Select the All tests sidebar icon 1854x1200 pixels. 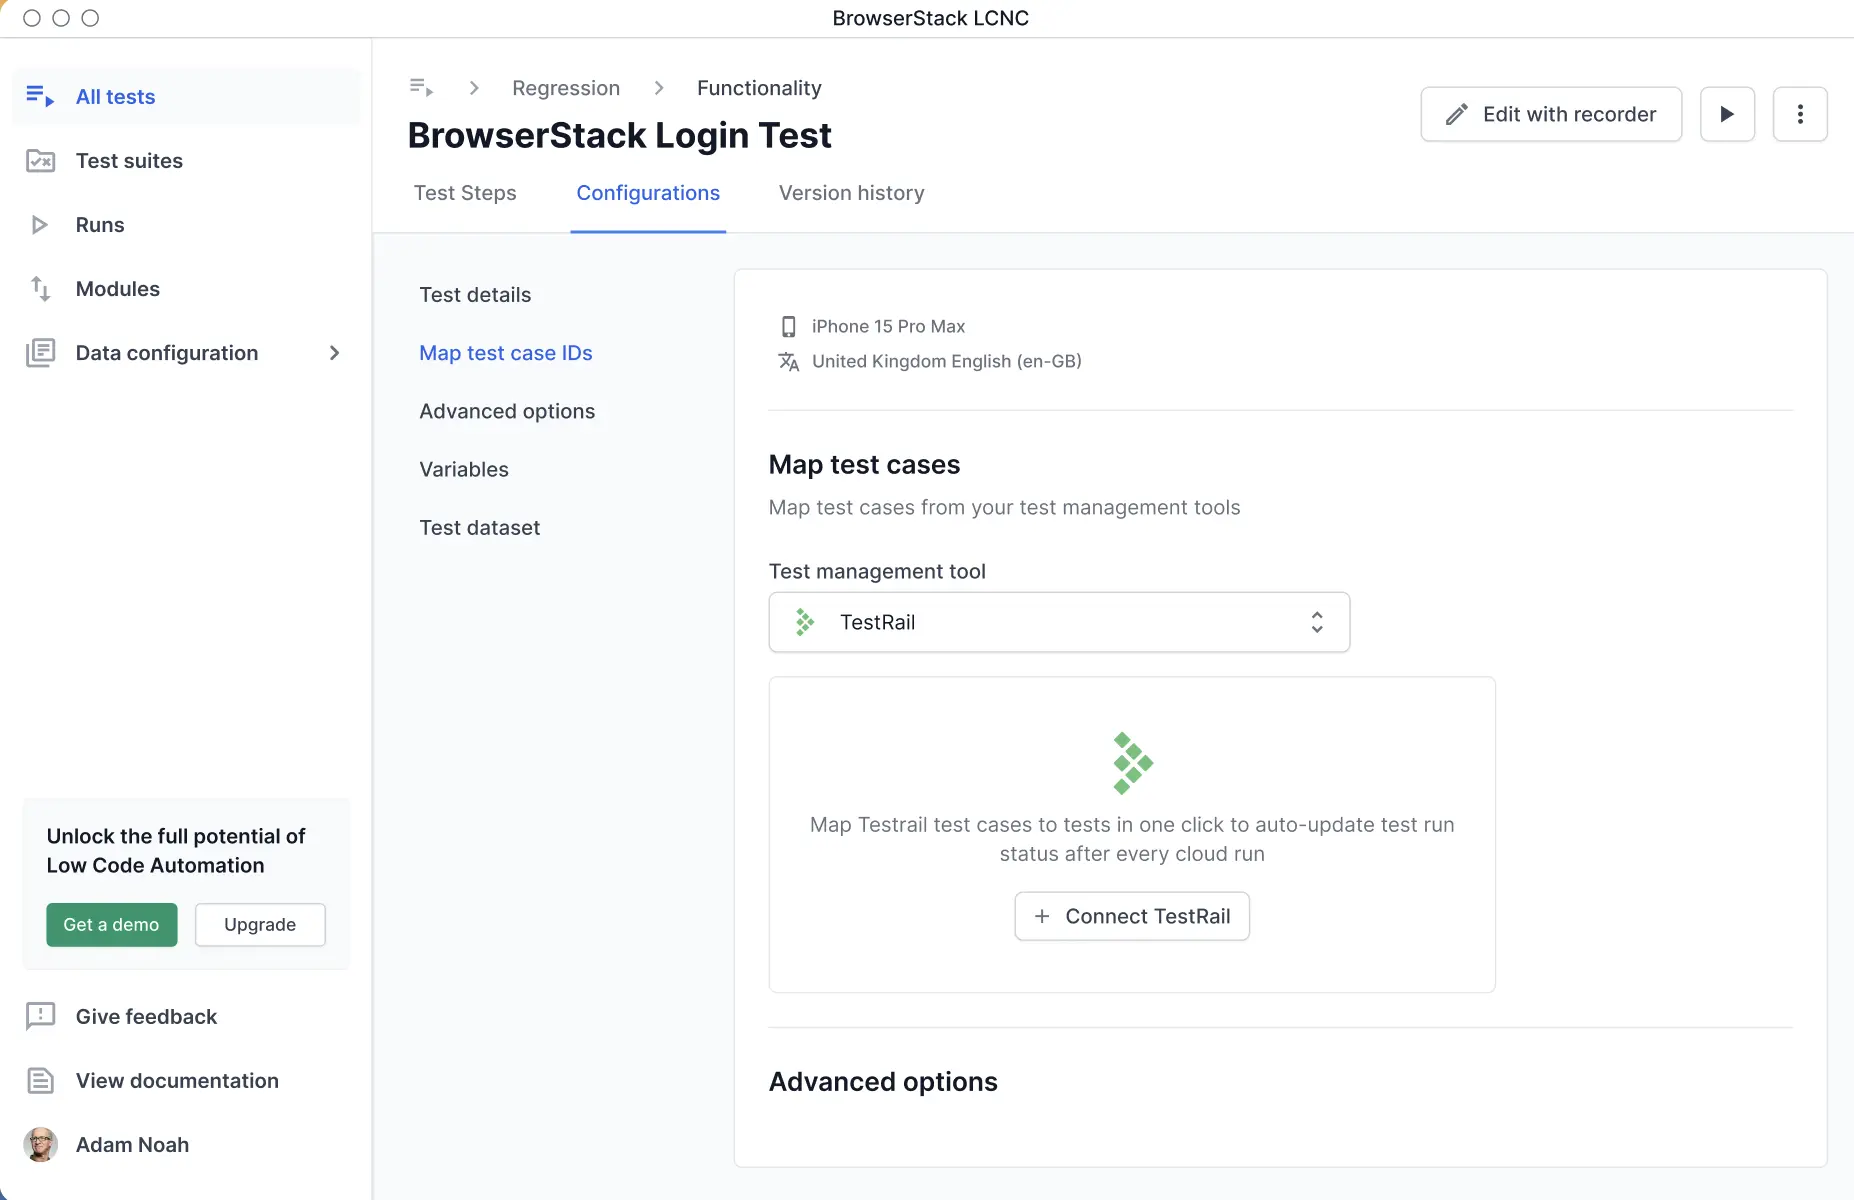[x=40, y=95]
